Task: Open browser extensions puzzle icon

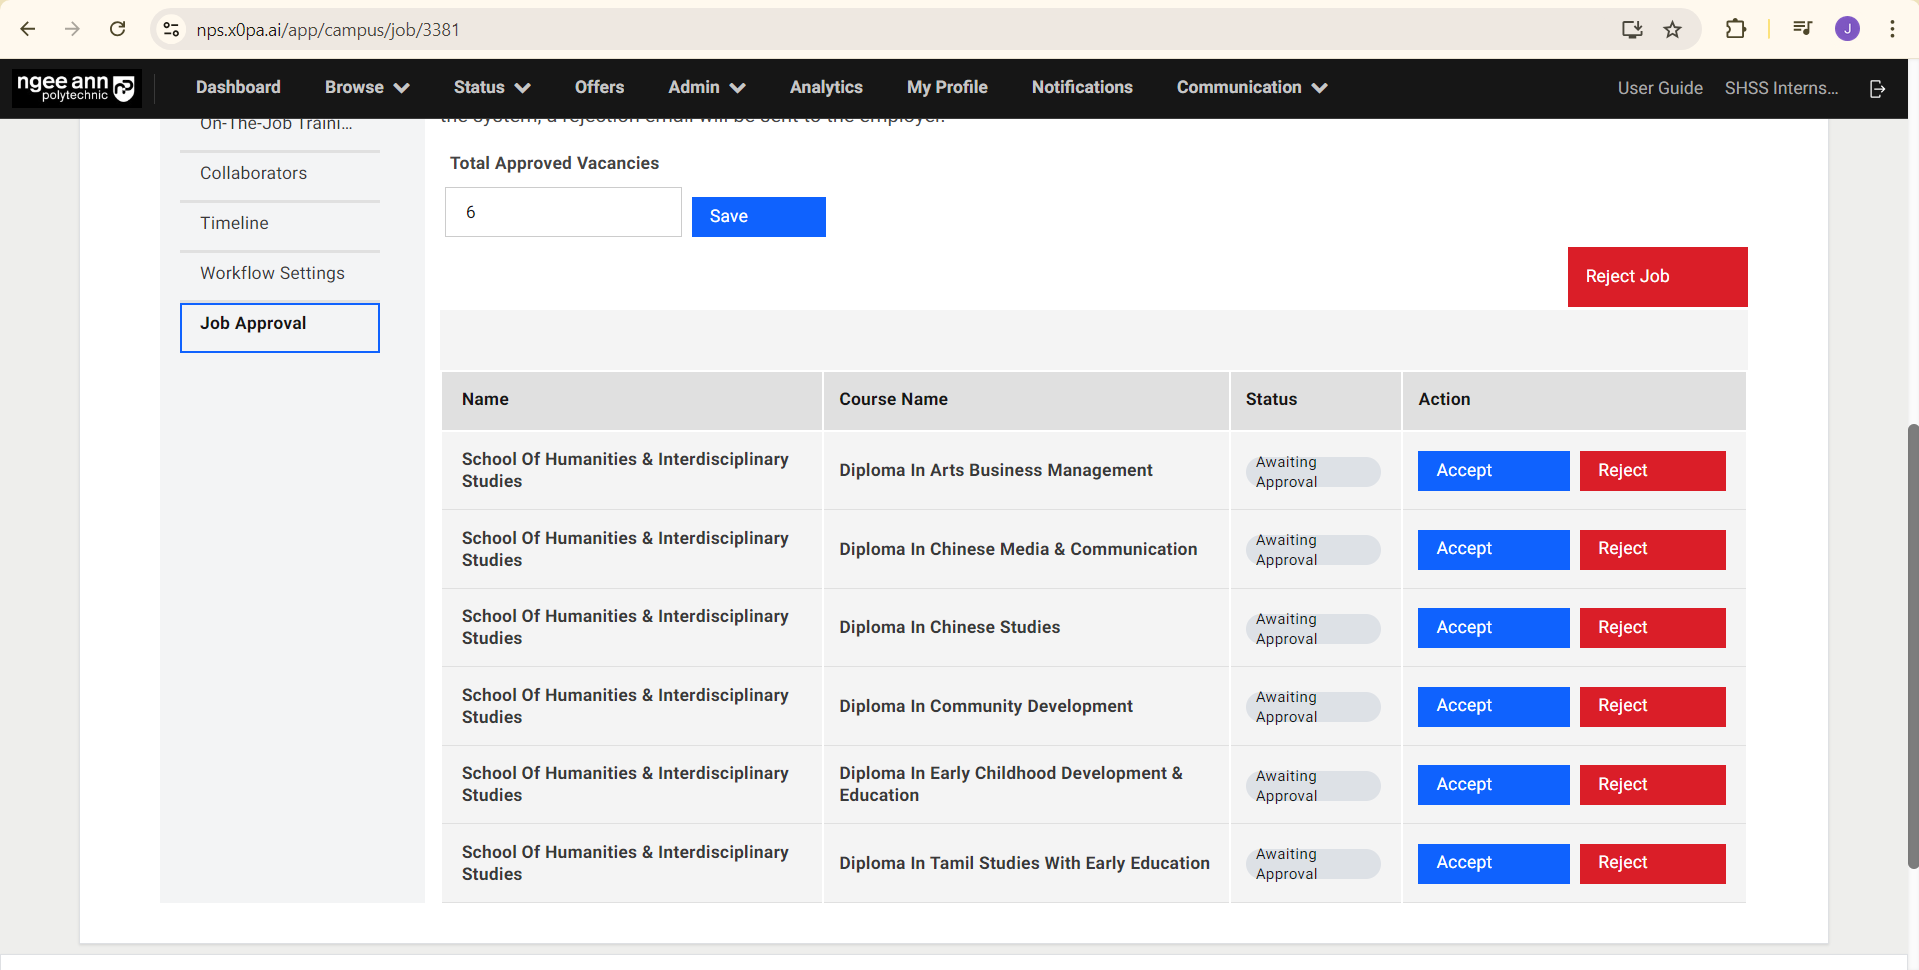Action: 1735,30
